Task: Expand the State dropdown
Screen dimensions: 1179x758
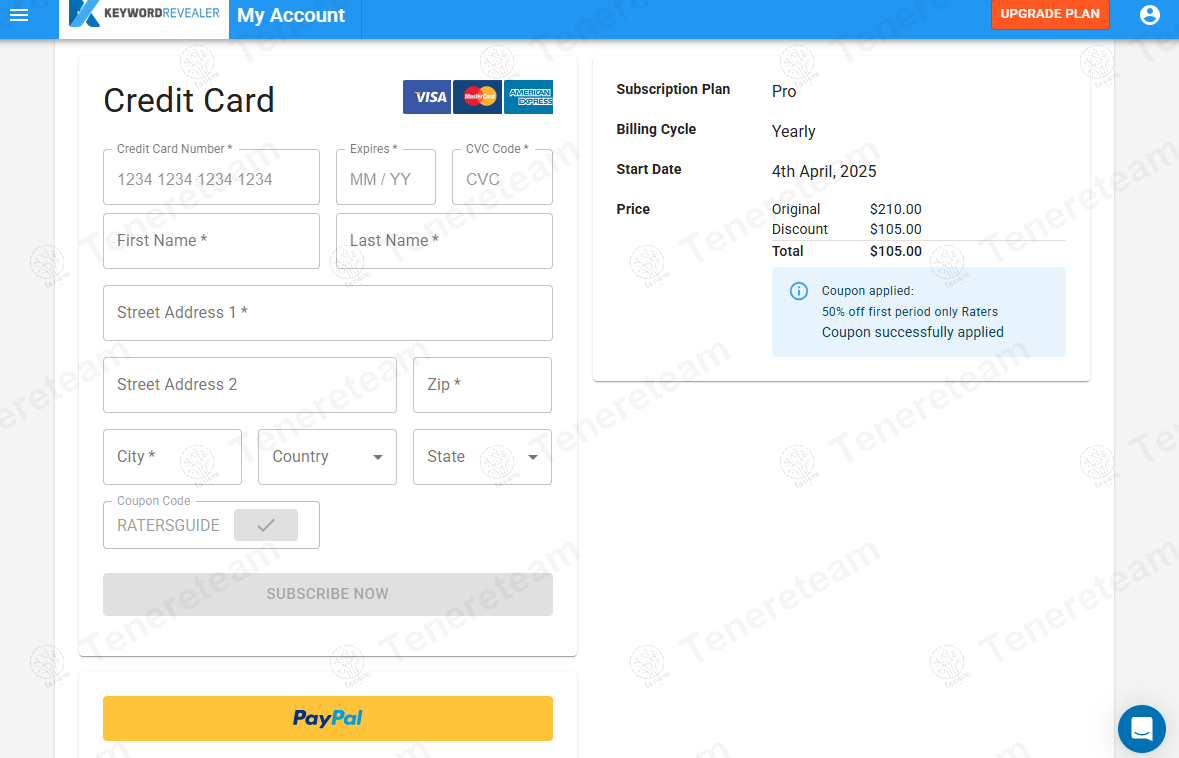Action: [482, 456]
